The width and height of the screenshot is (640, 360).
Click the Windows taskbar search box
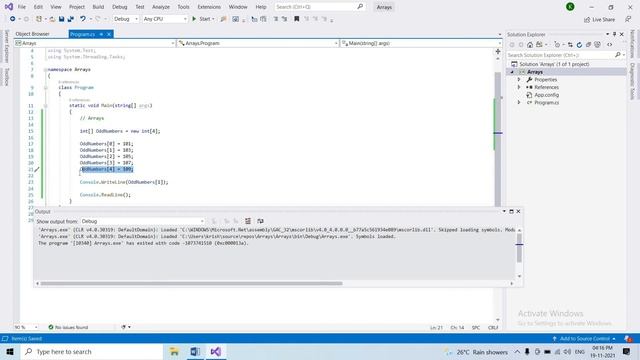click(x=91, y=351)
